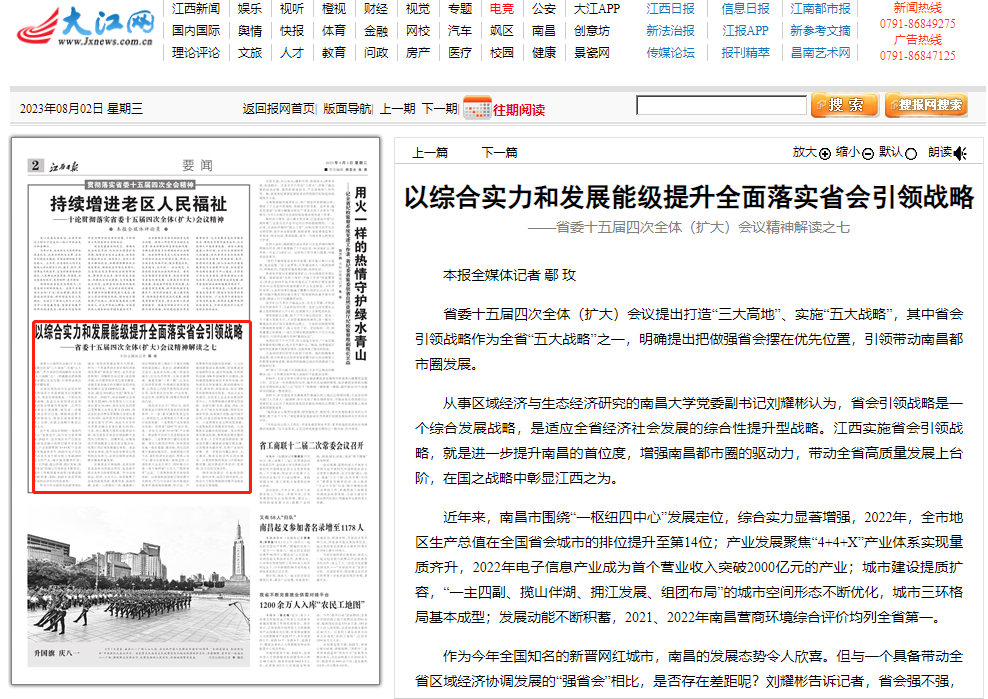Click into the search text field
Viewport: 988px width, 699px height.
coord(721,105)
